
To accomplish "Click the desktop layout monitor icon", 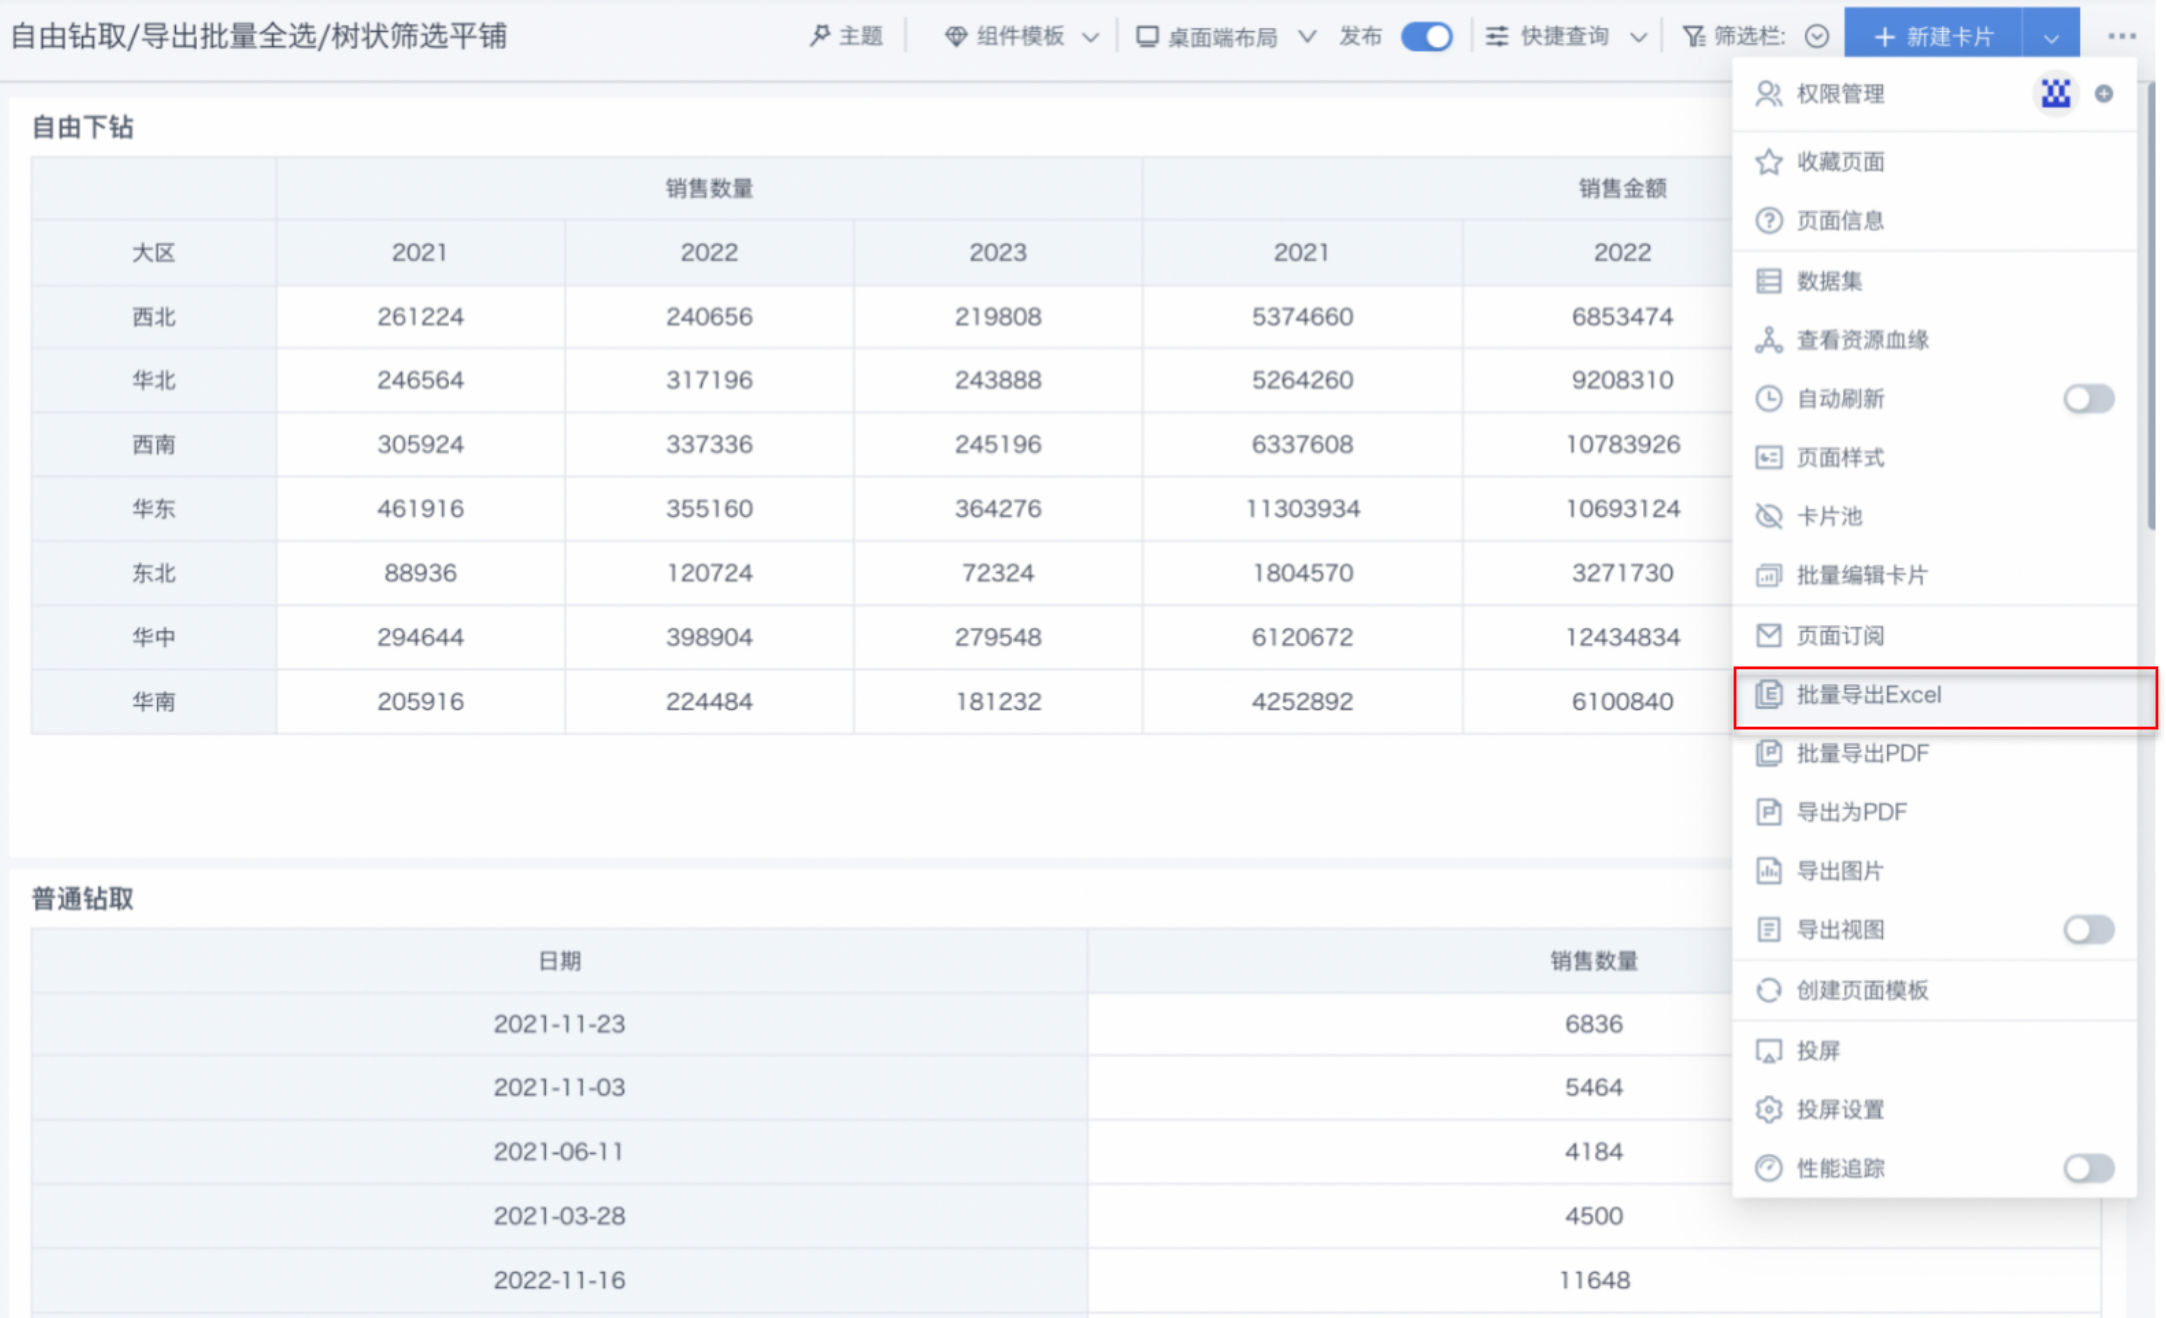I will 1147,37.
